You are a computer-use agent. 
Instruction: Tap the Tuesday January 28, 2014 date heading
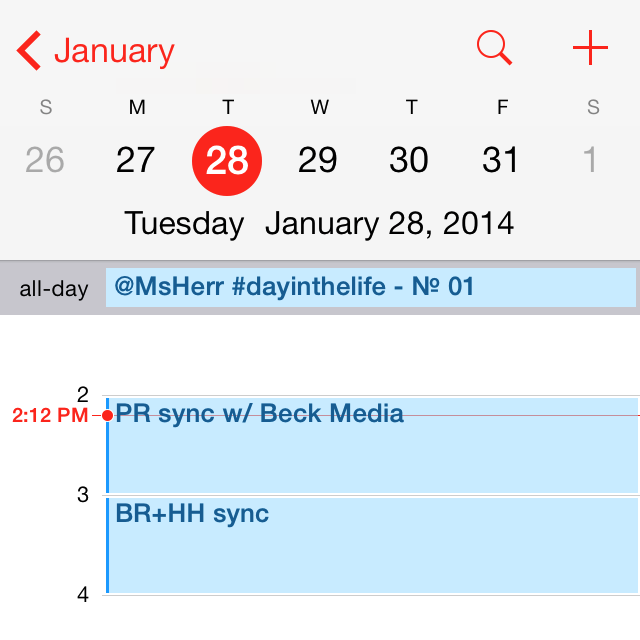click(x=319, y=223)
